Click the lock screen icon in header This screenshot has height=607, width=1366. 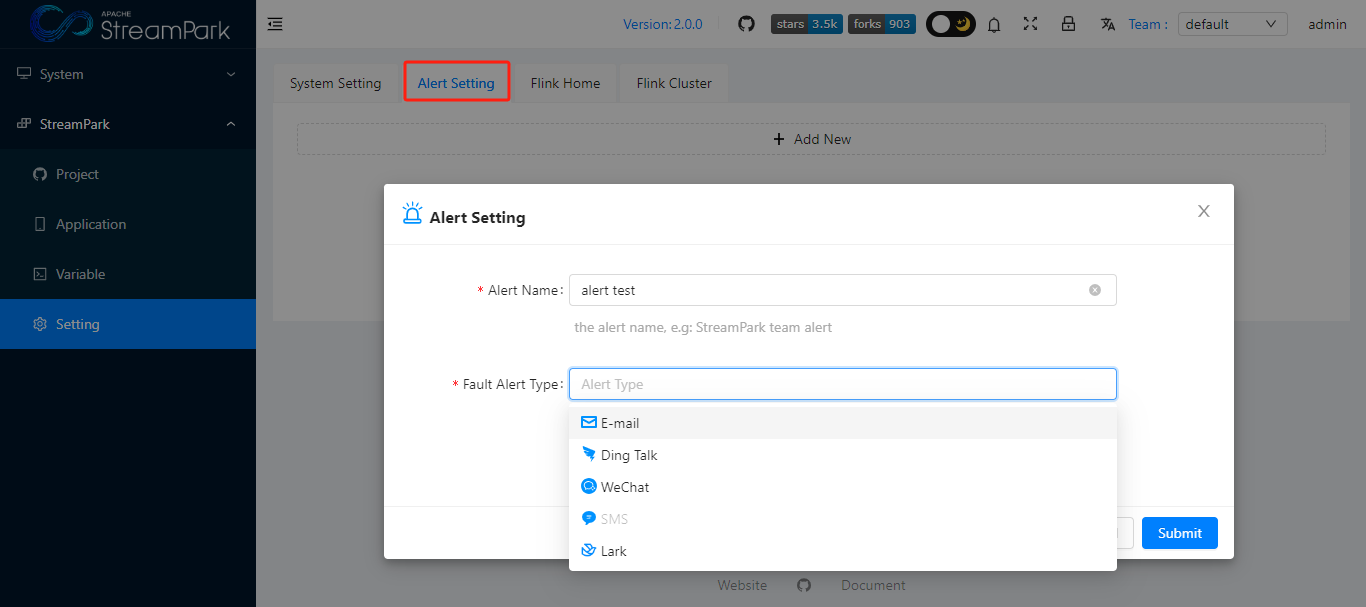(1068, 23)
